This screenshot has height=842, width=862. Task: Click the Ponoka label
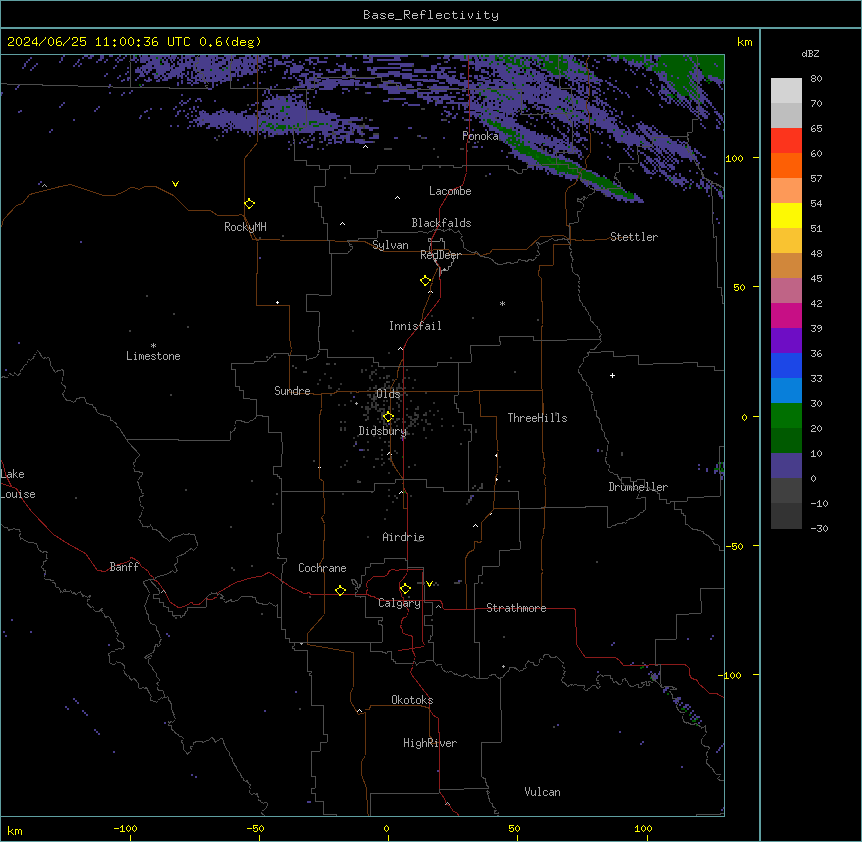click(x=480, y=136)
